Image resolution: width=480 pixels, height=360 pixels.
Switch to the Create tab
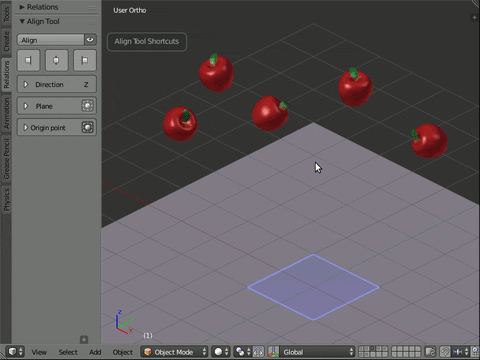(x=6, y=42)
